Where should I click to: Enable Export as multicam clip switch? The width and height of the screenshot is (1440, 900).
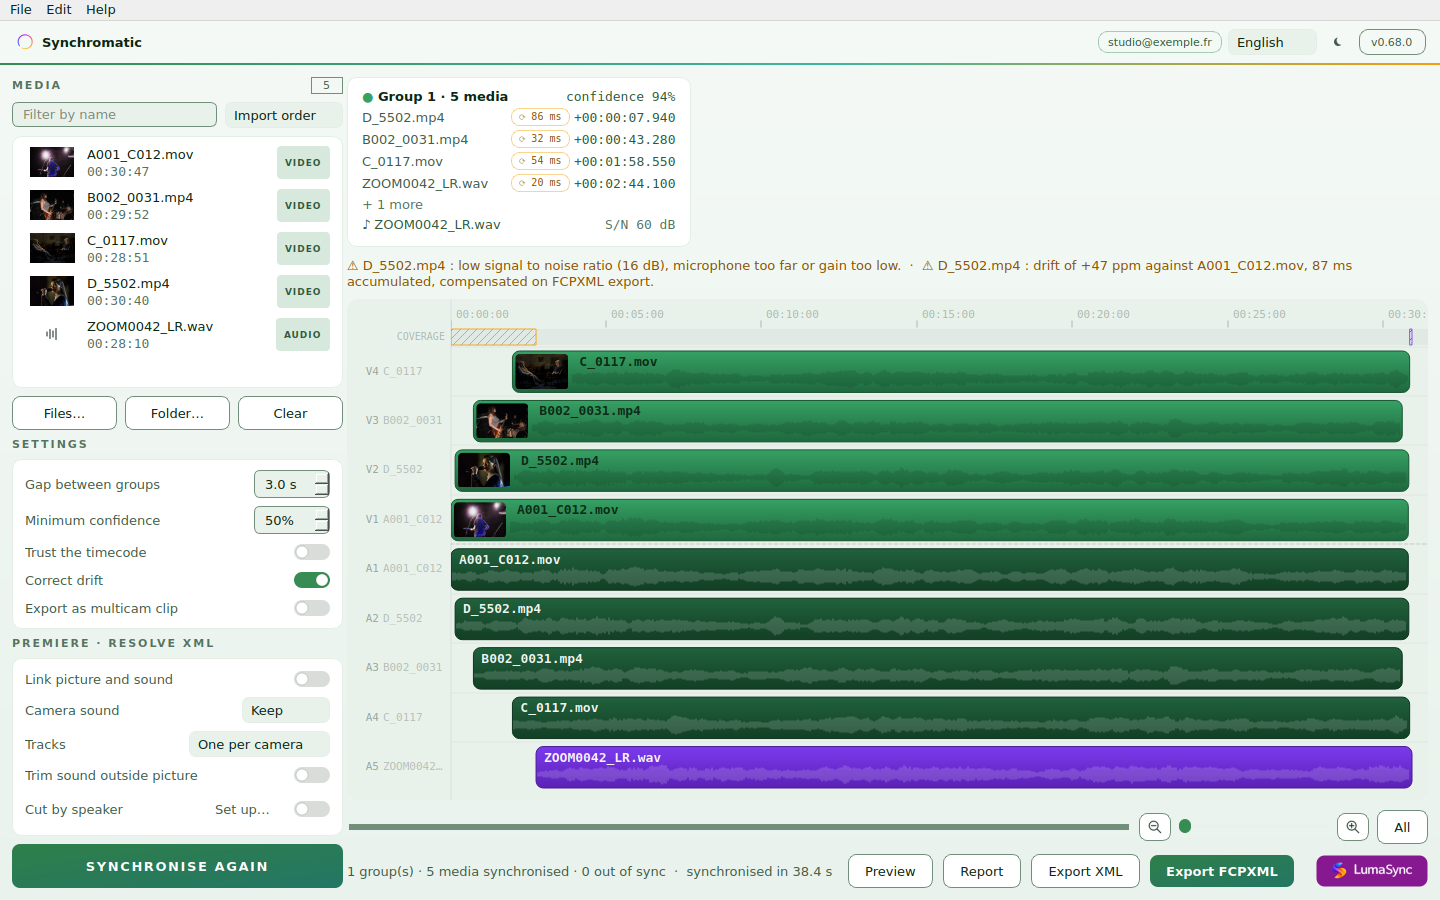(312, 608)
